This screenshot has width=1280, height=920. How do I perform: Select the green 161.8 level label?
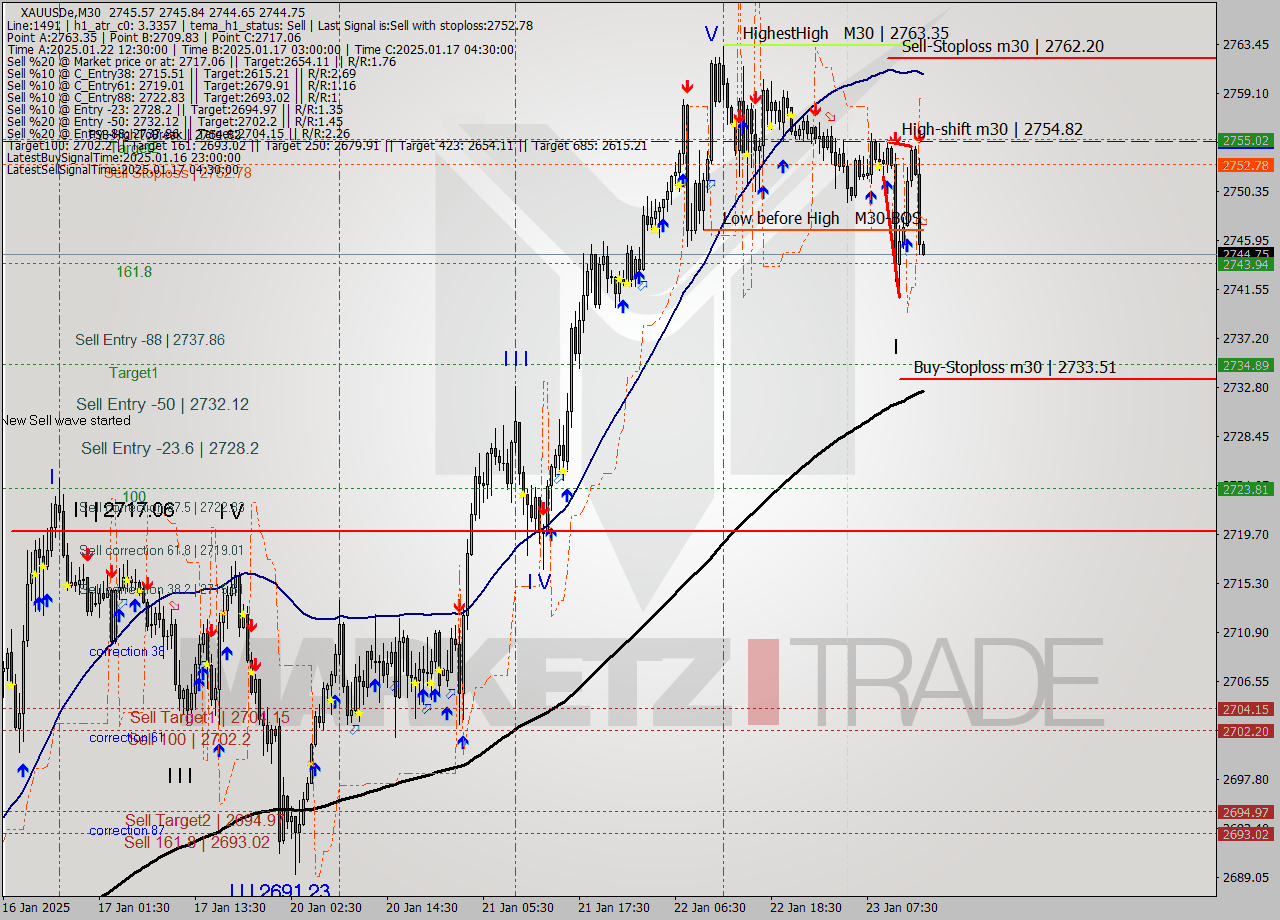click(x=134, y=272)
